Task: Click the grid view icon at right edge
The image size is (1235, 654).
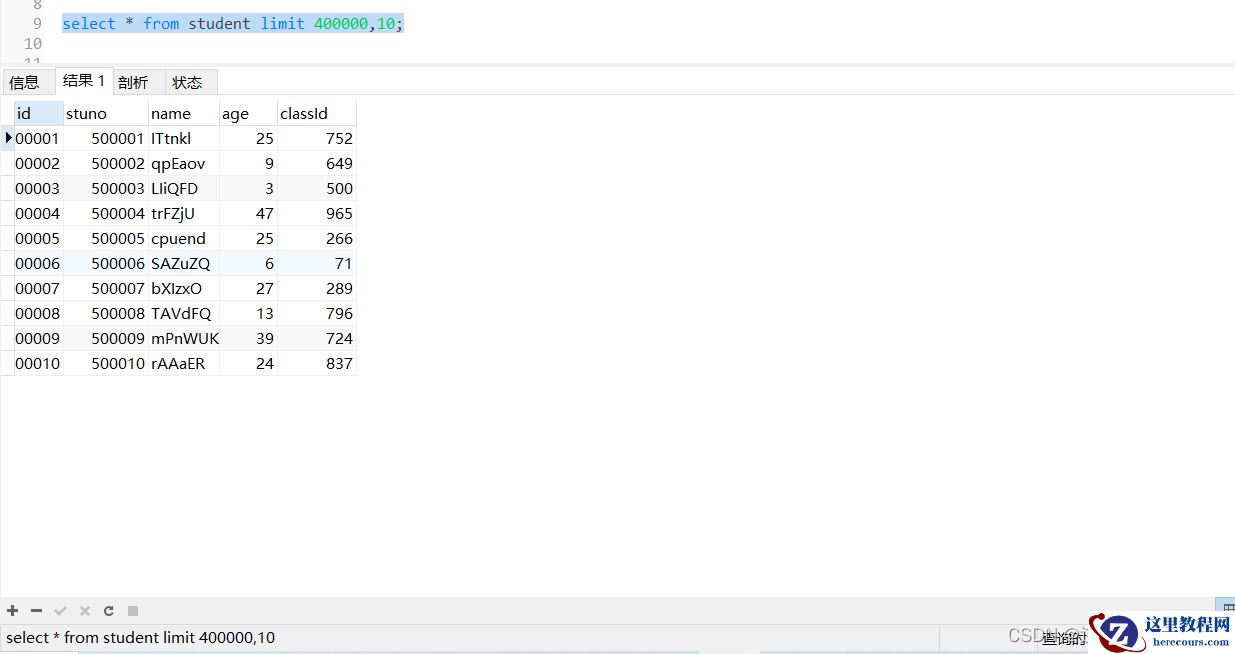Action: [x=1227, y=606]
